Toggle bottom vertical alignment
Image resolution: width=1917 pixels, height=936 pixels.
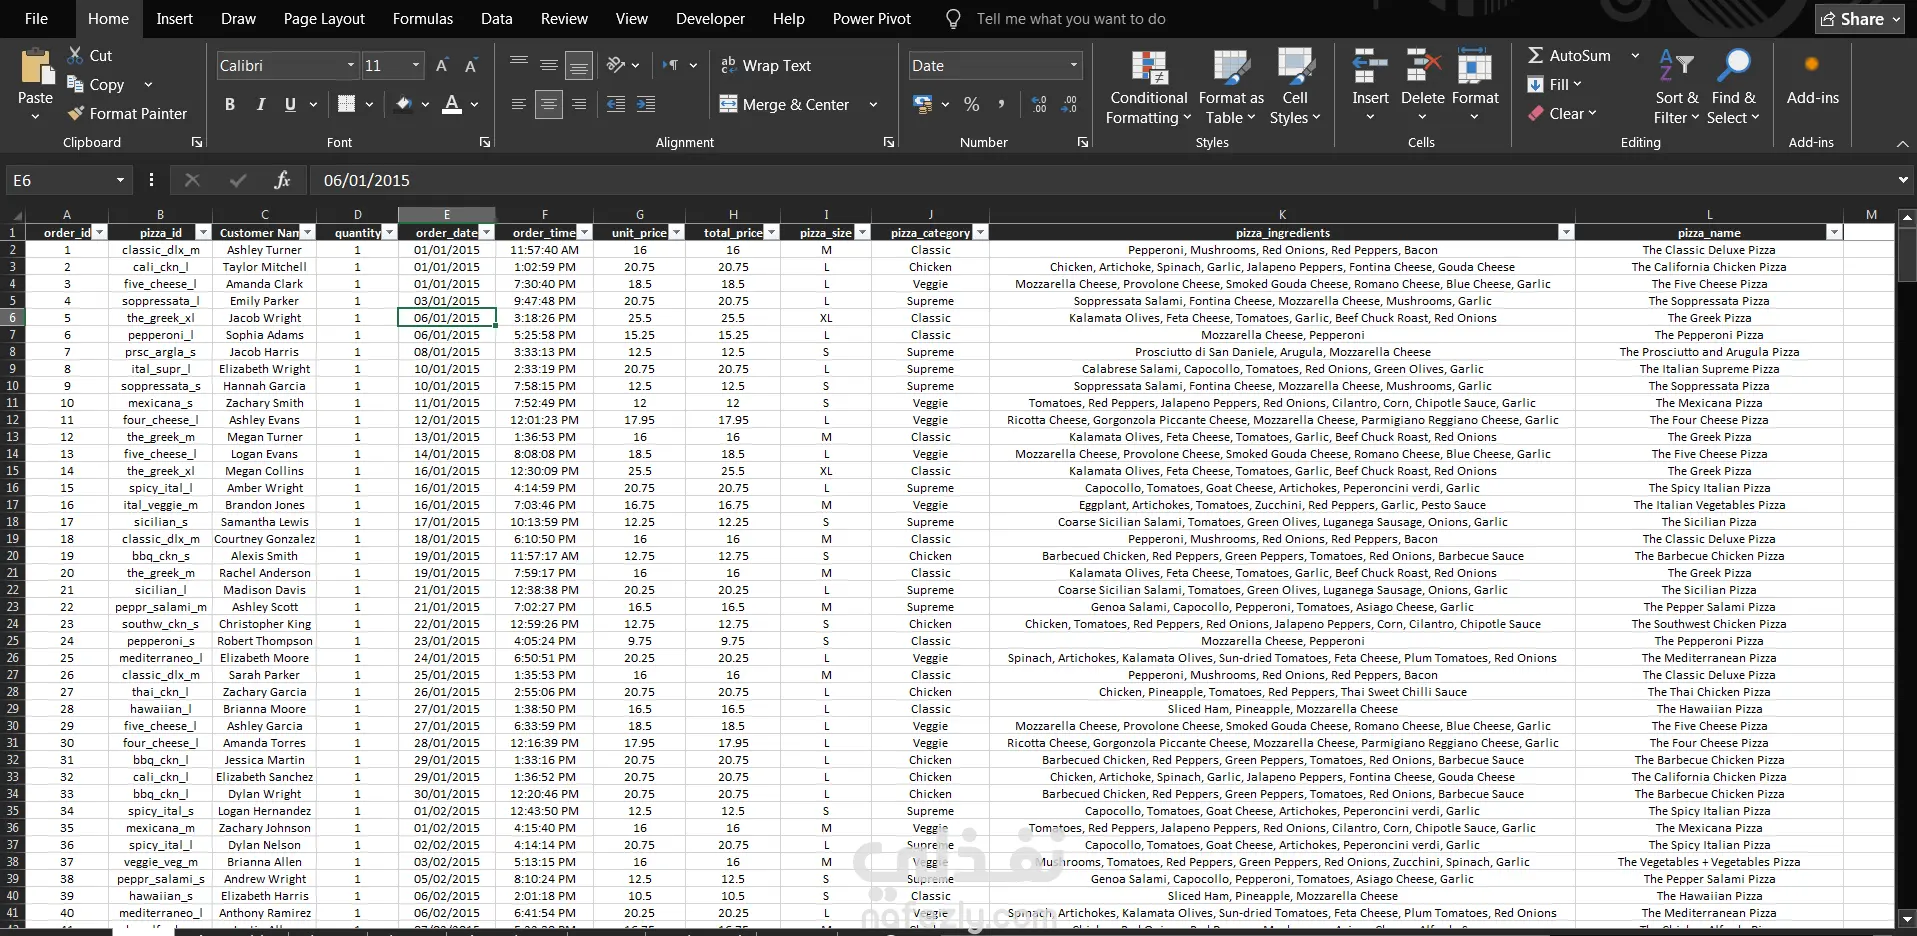coord(578,66)
